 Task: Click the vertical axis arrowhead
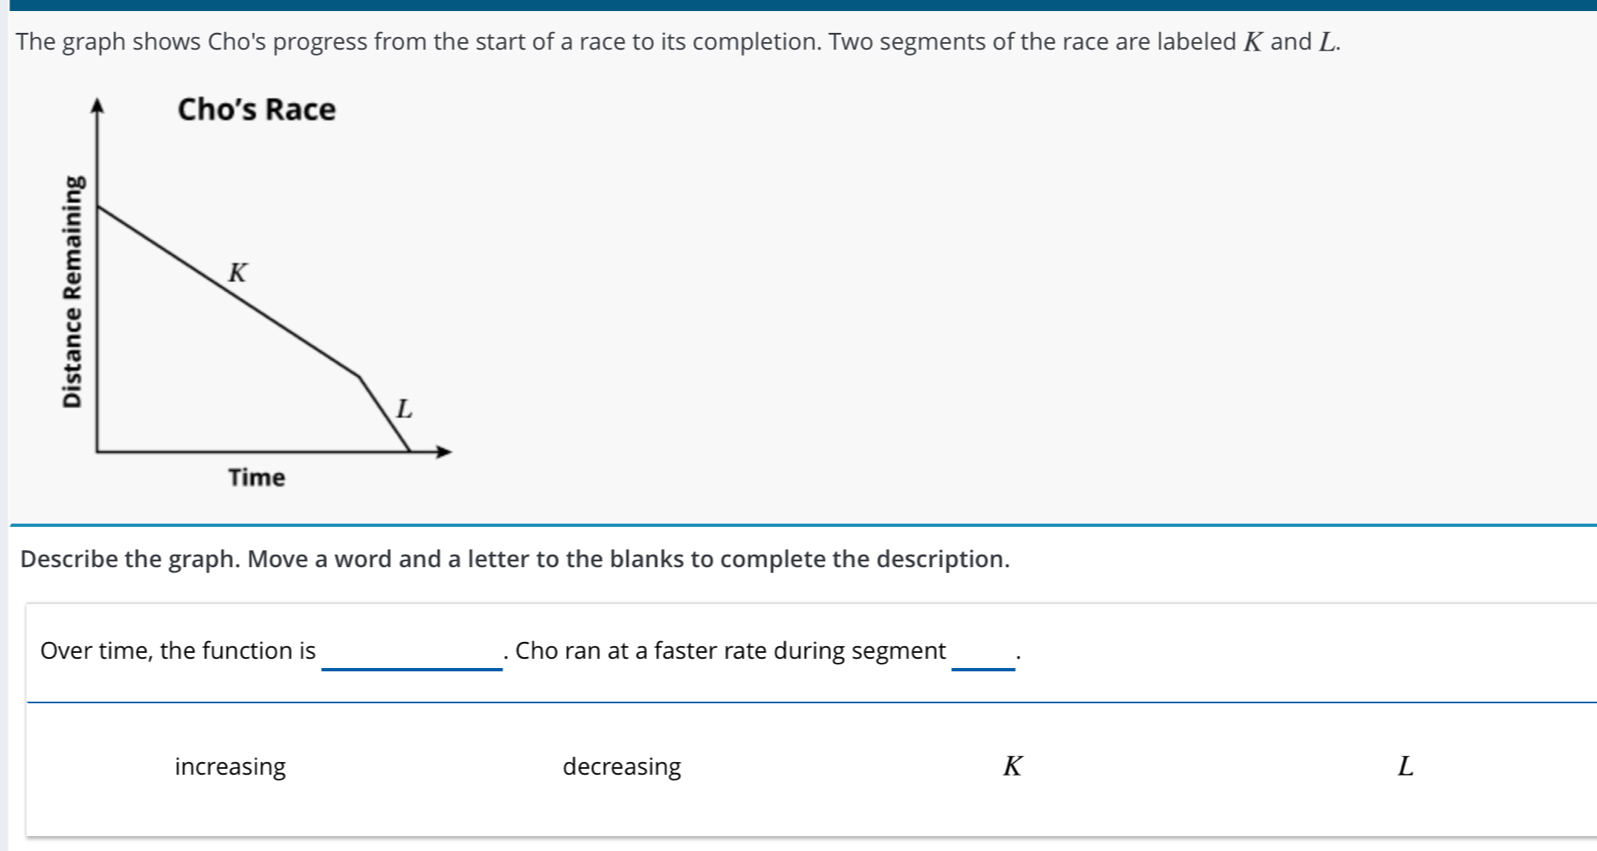pyautogui.click(x=97, y=106)
